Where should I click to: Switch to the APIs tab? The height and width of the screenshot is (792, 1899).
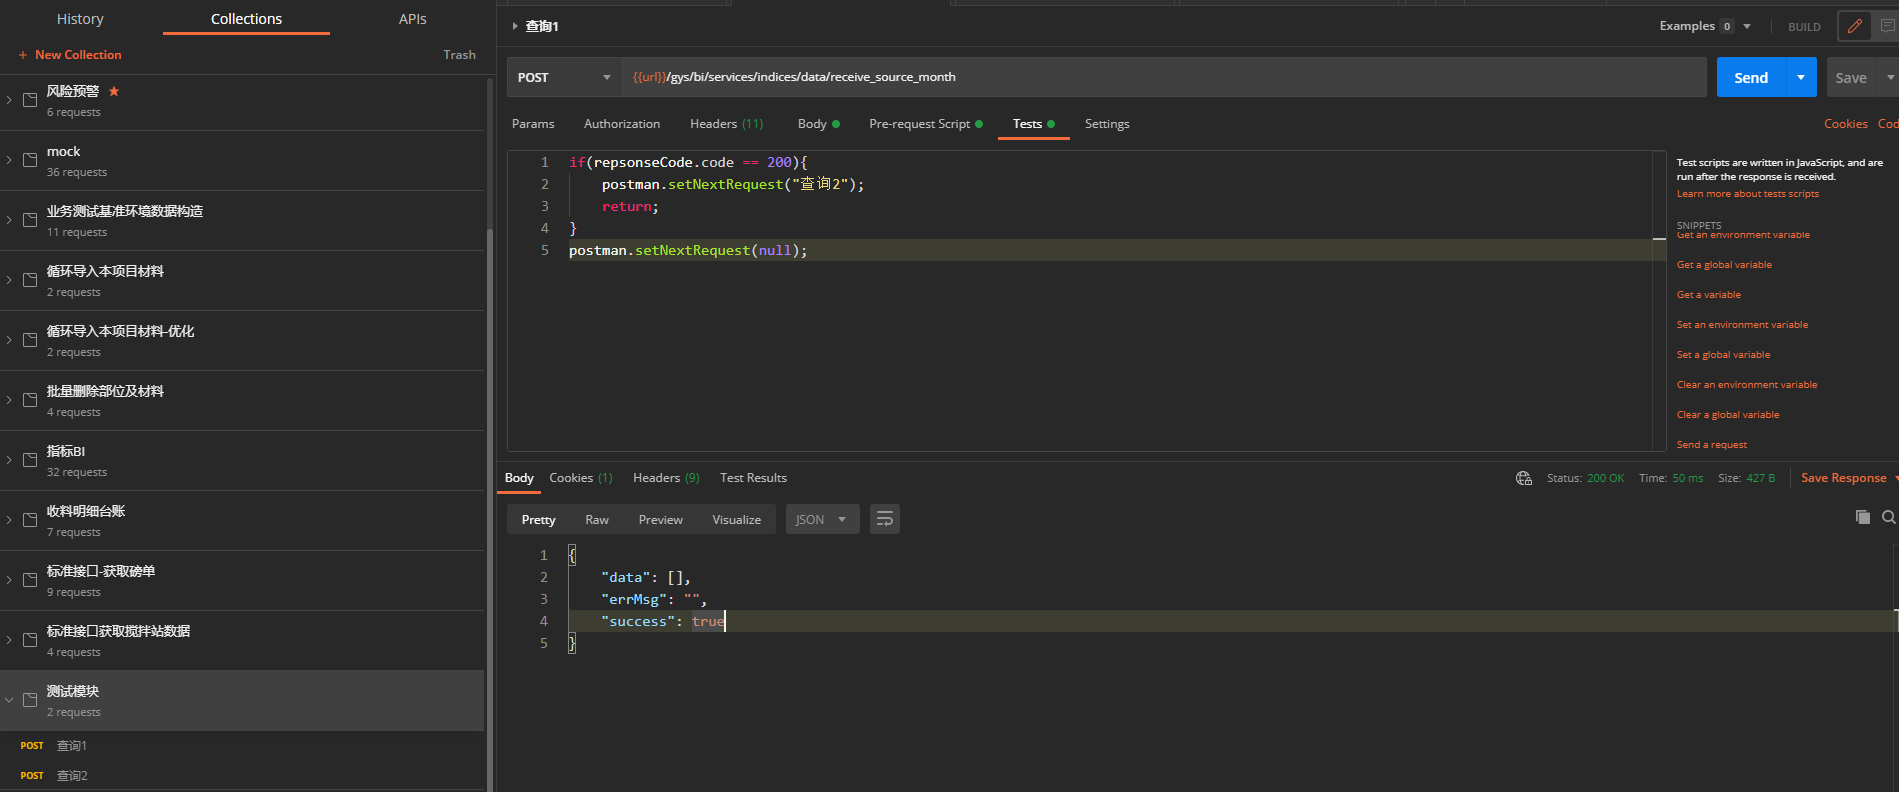(412, 19)
